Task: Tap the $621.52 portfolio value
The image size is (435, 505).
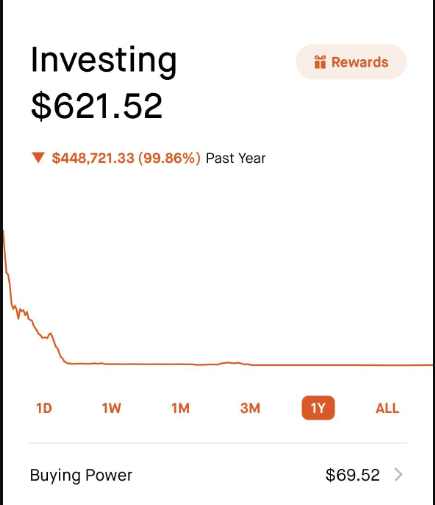Action: (97, 106)
